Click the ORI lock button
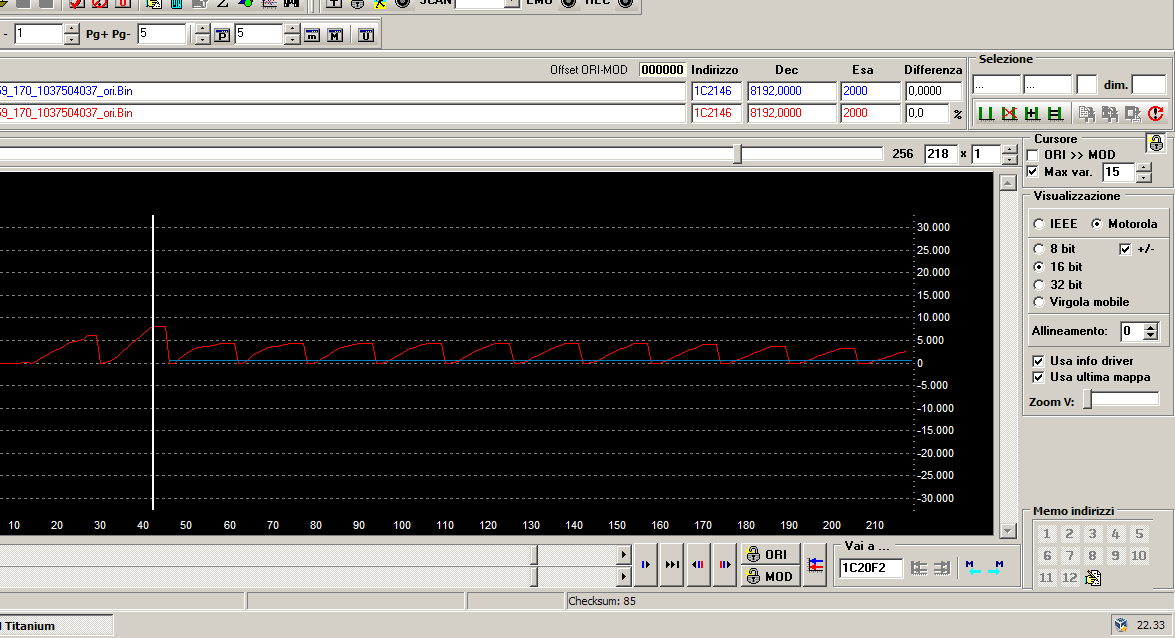This screenshot has width=1175, height=638. pos(770,554)
